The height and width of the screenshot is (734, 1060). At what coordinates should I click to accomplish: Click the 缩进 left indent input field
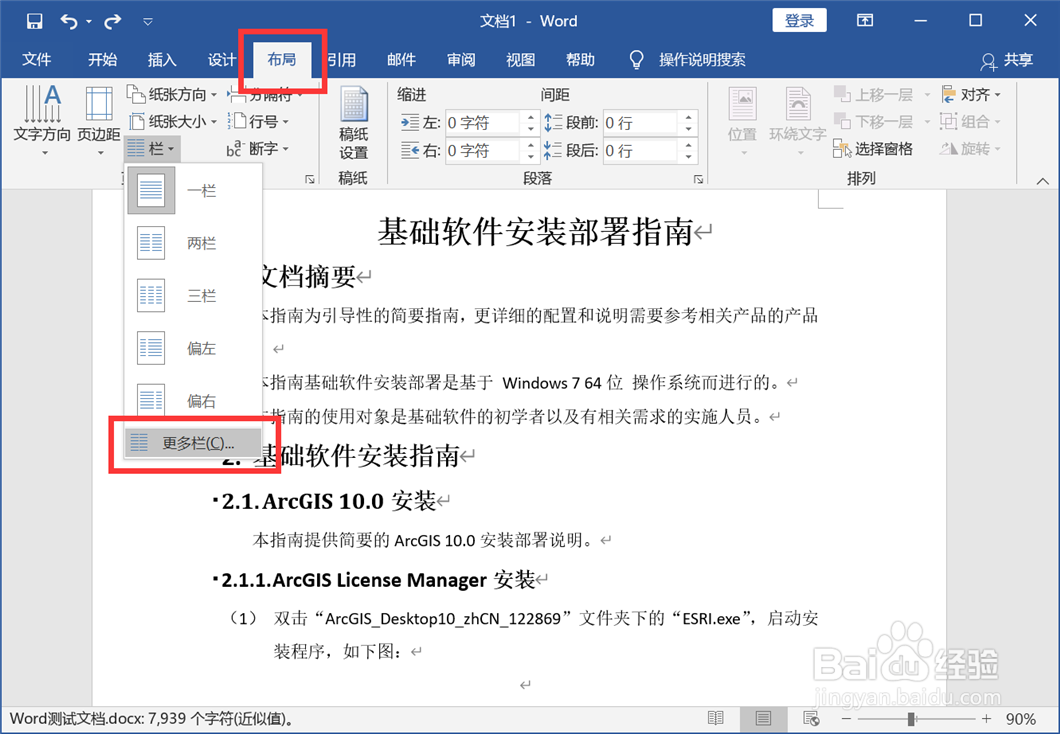pyautogui.click(x=484, y=122)
